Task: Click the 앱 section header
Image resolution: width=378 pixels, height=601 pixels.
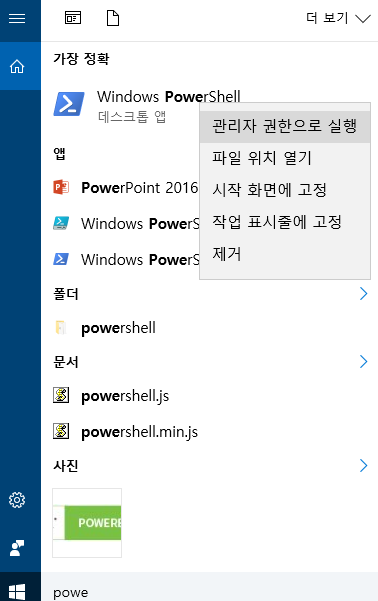Action: click(x=59, y=153)
